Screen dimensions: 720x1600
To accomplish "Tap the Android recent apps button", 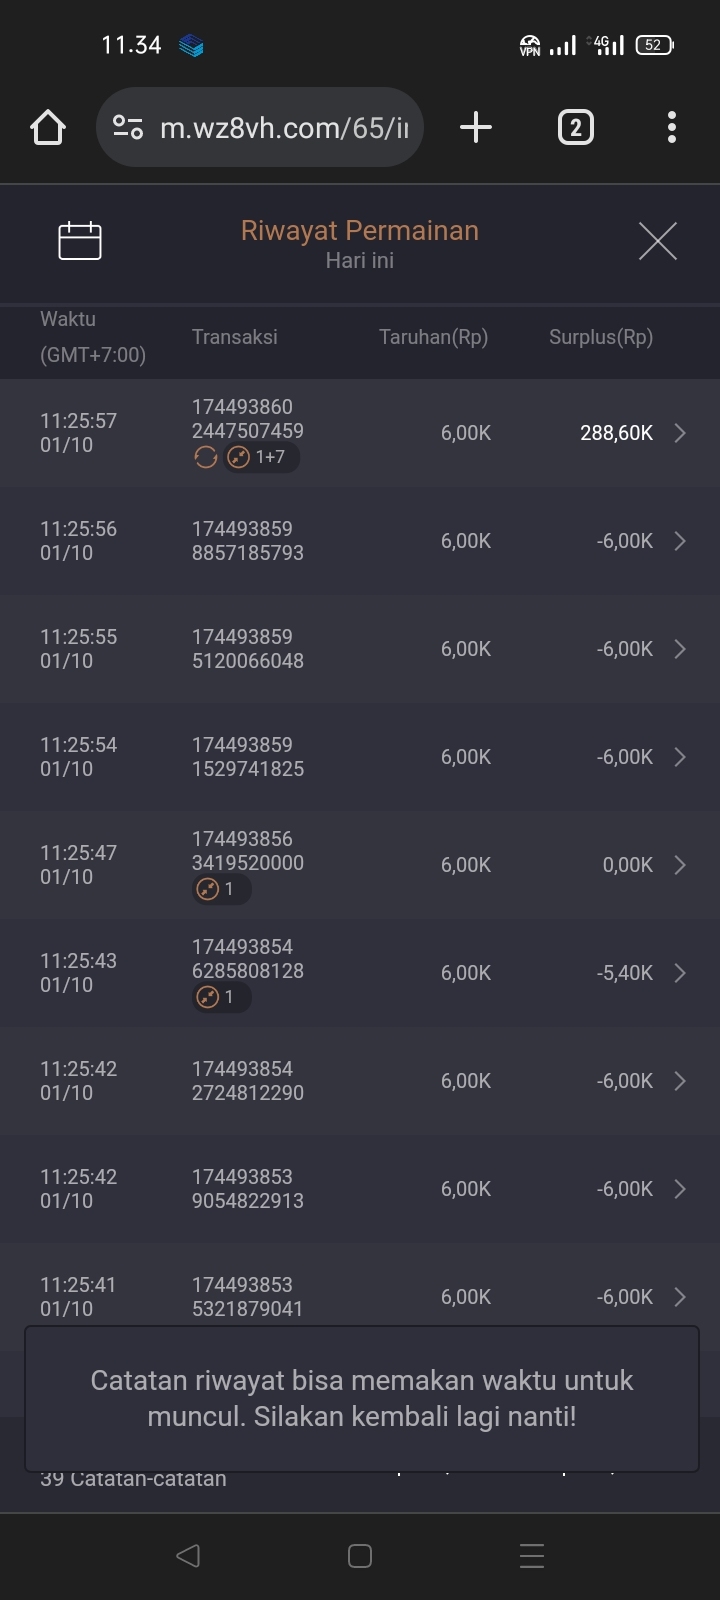I will click(532, 1556).
